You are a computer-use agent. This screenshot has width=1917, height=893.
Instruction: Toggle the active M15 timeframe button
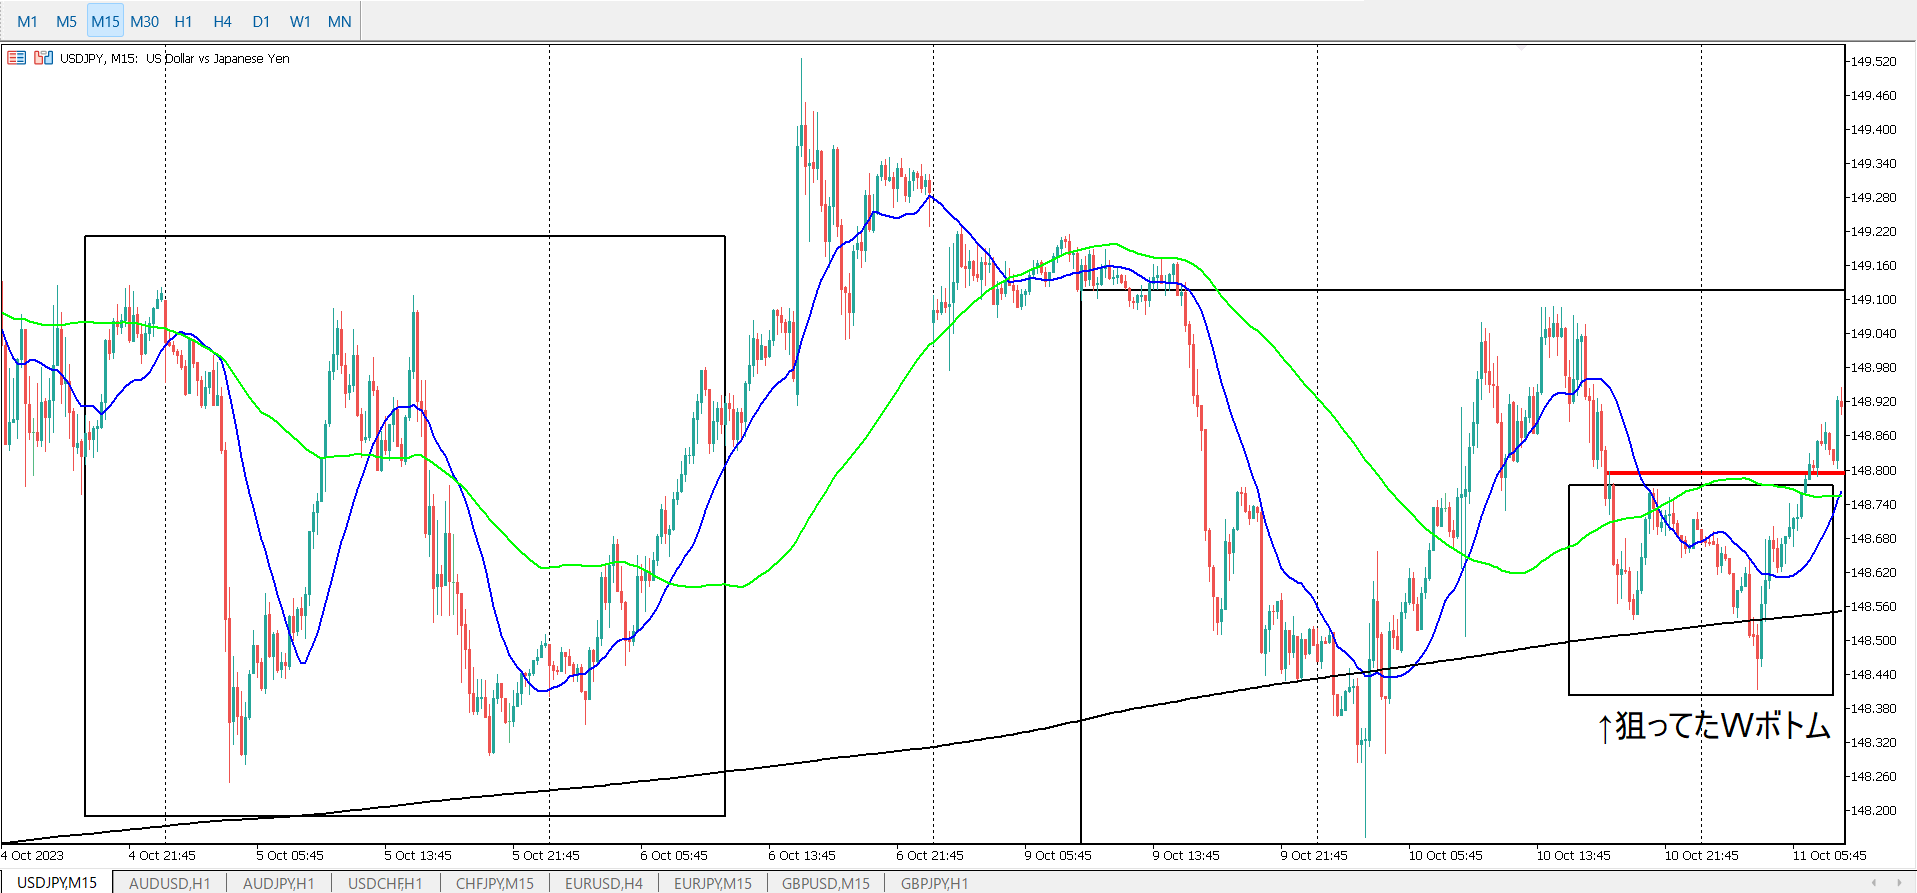click(x=105, y=21)
